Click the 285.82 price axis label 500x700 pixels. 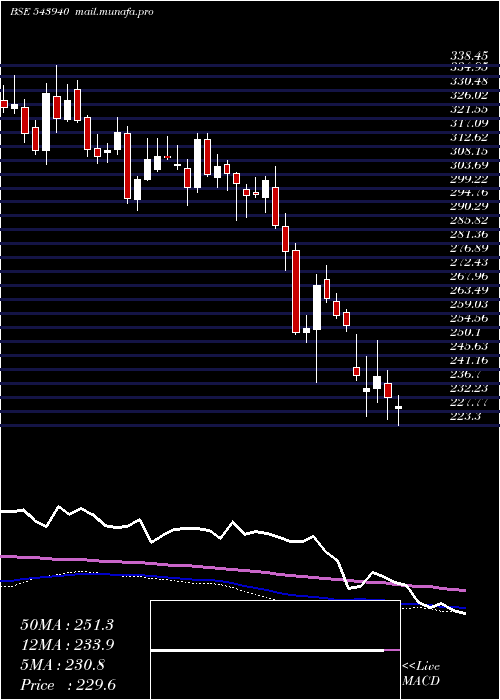point(468,221)
